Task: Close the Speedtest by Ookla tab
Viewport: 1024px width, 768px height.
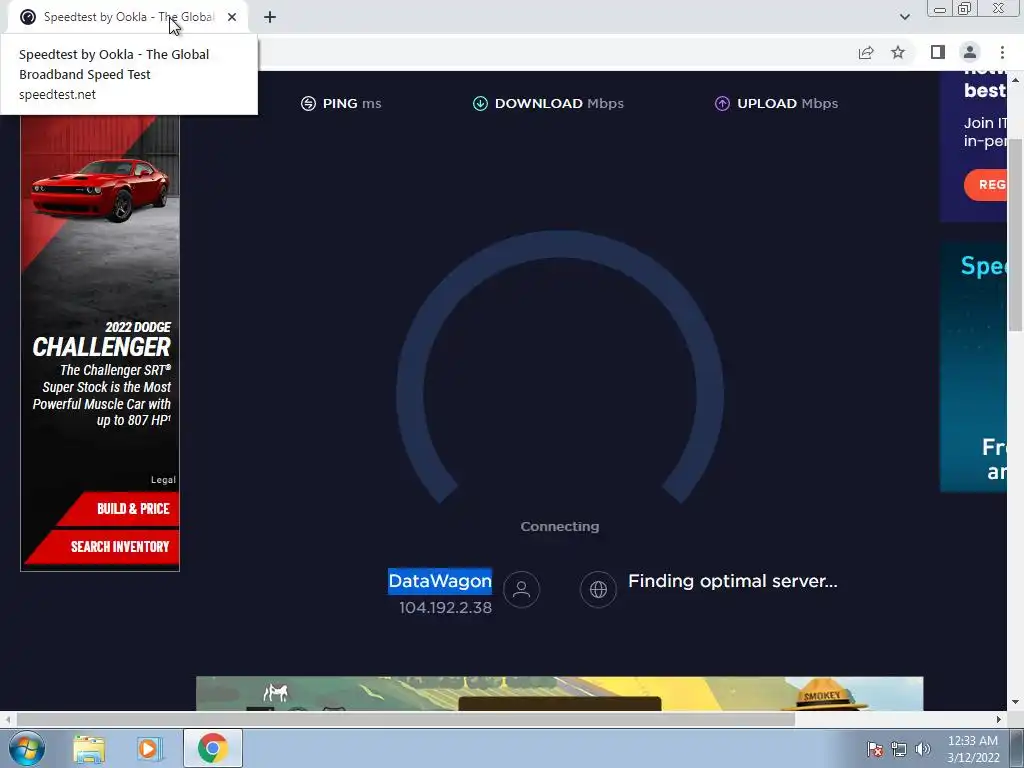Action: [x=232, y=17]
